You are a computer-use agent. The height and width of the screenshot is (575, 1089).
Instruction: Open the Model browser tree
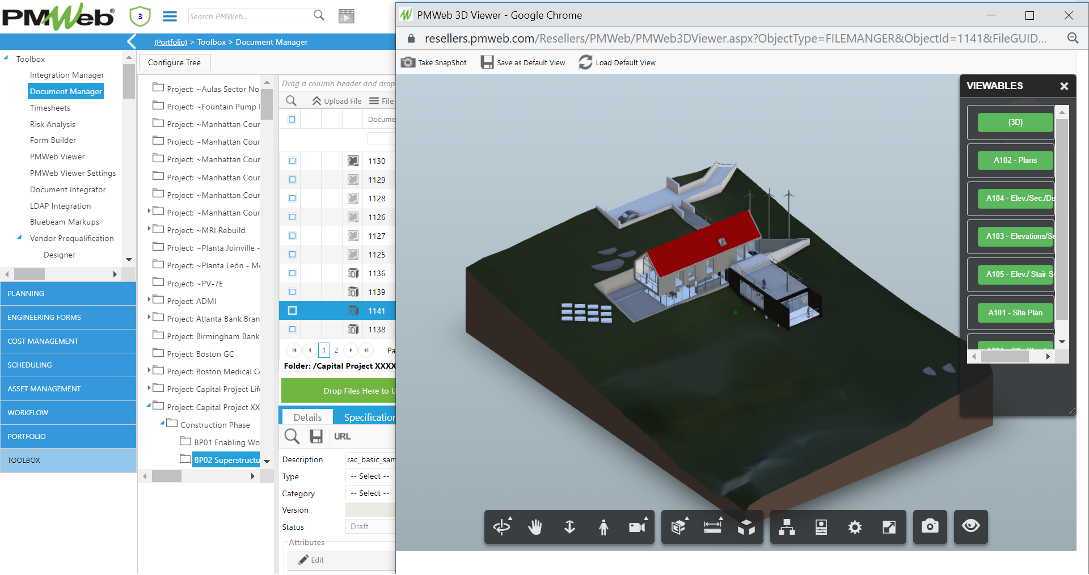click(x=786, y=527)
